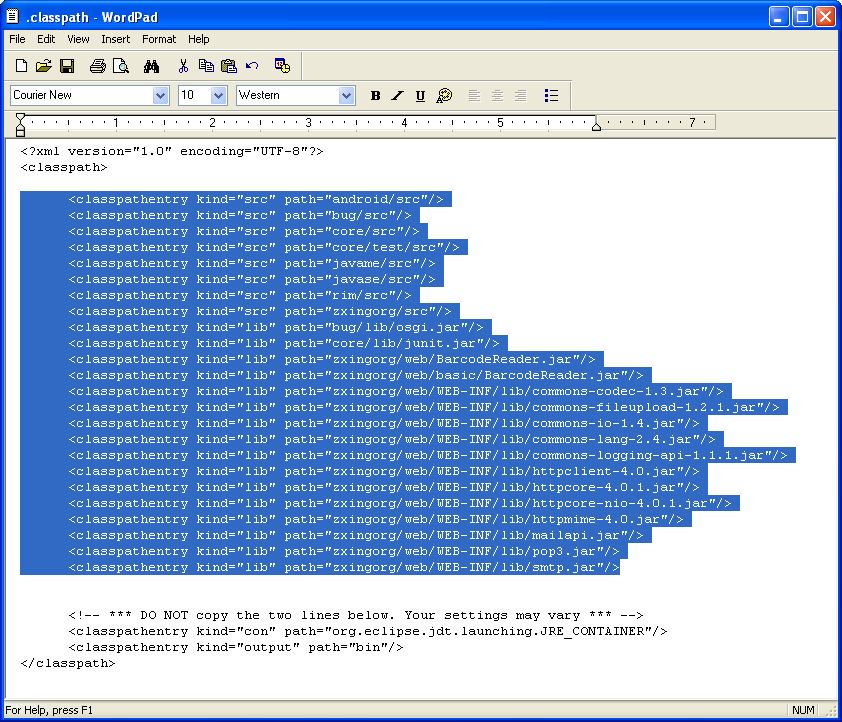Screen dimensions: 842x722
Task: Click the Print icon
Action: coord(98,66)
